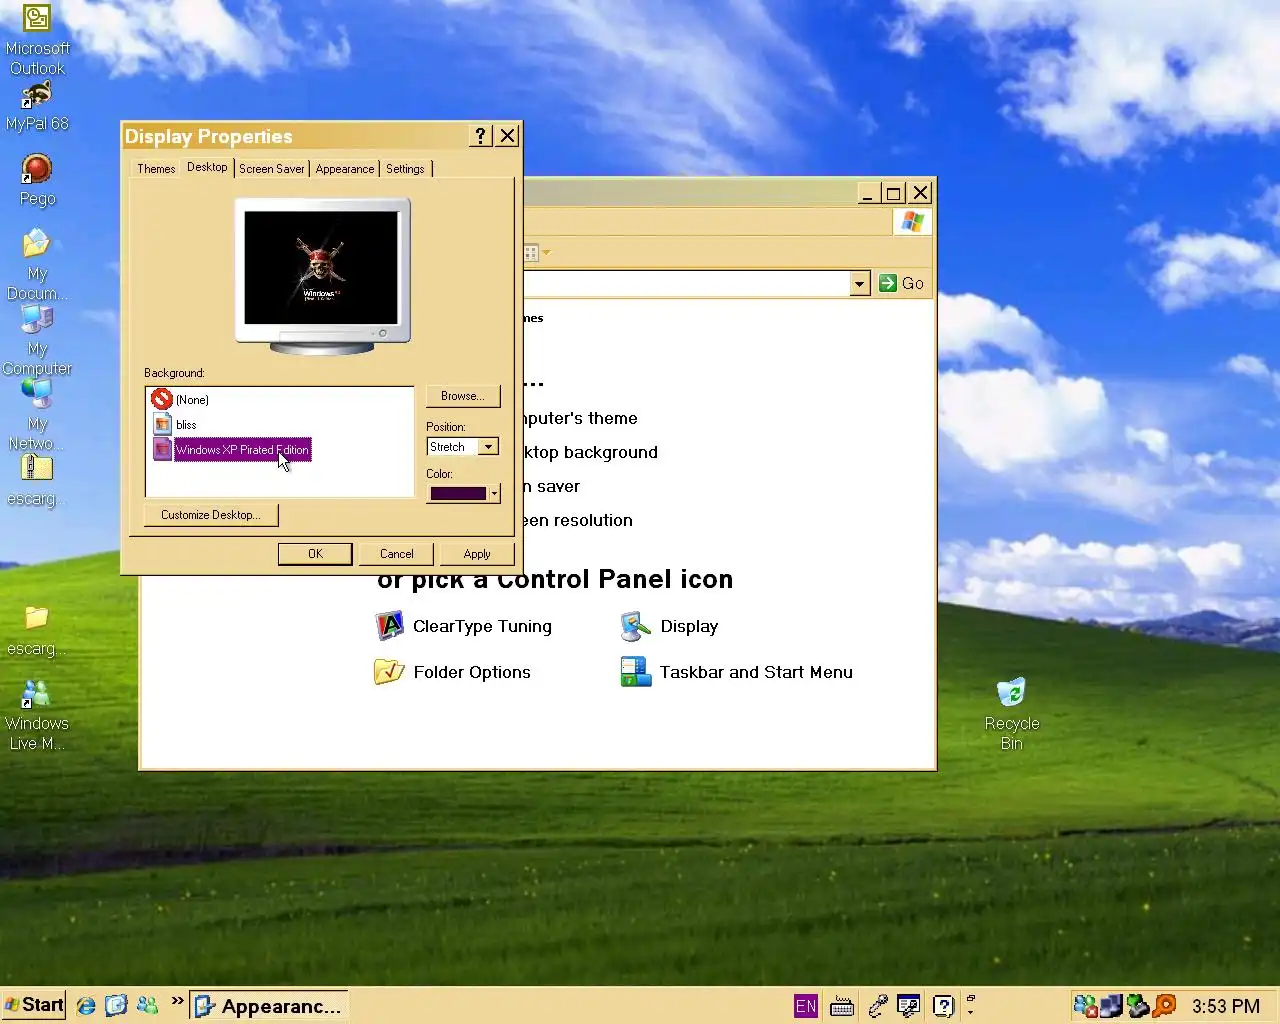Click the Safely Remove Hardware tray icon

point(1137,1006)
